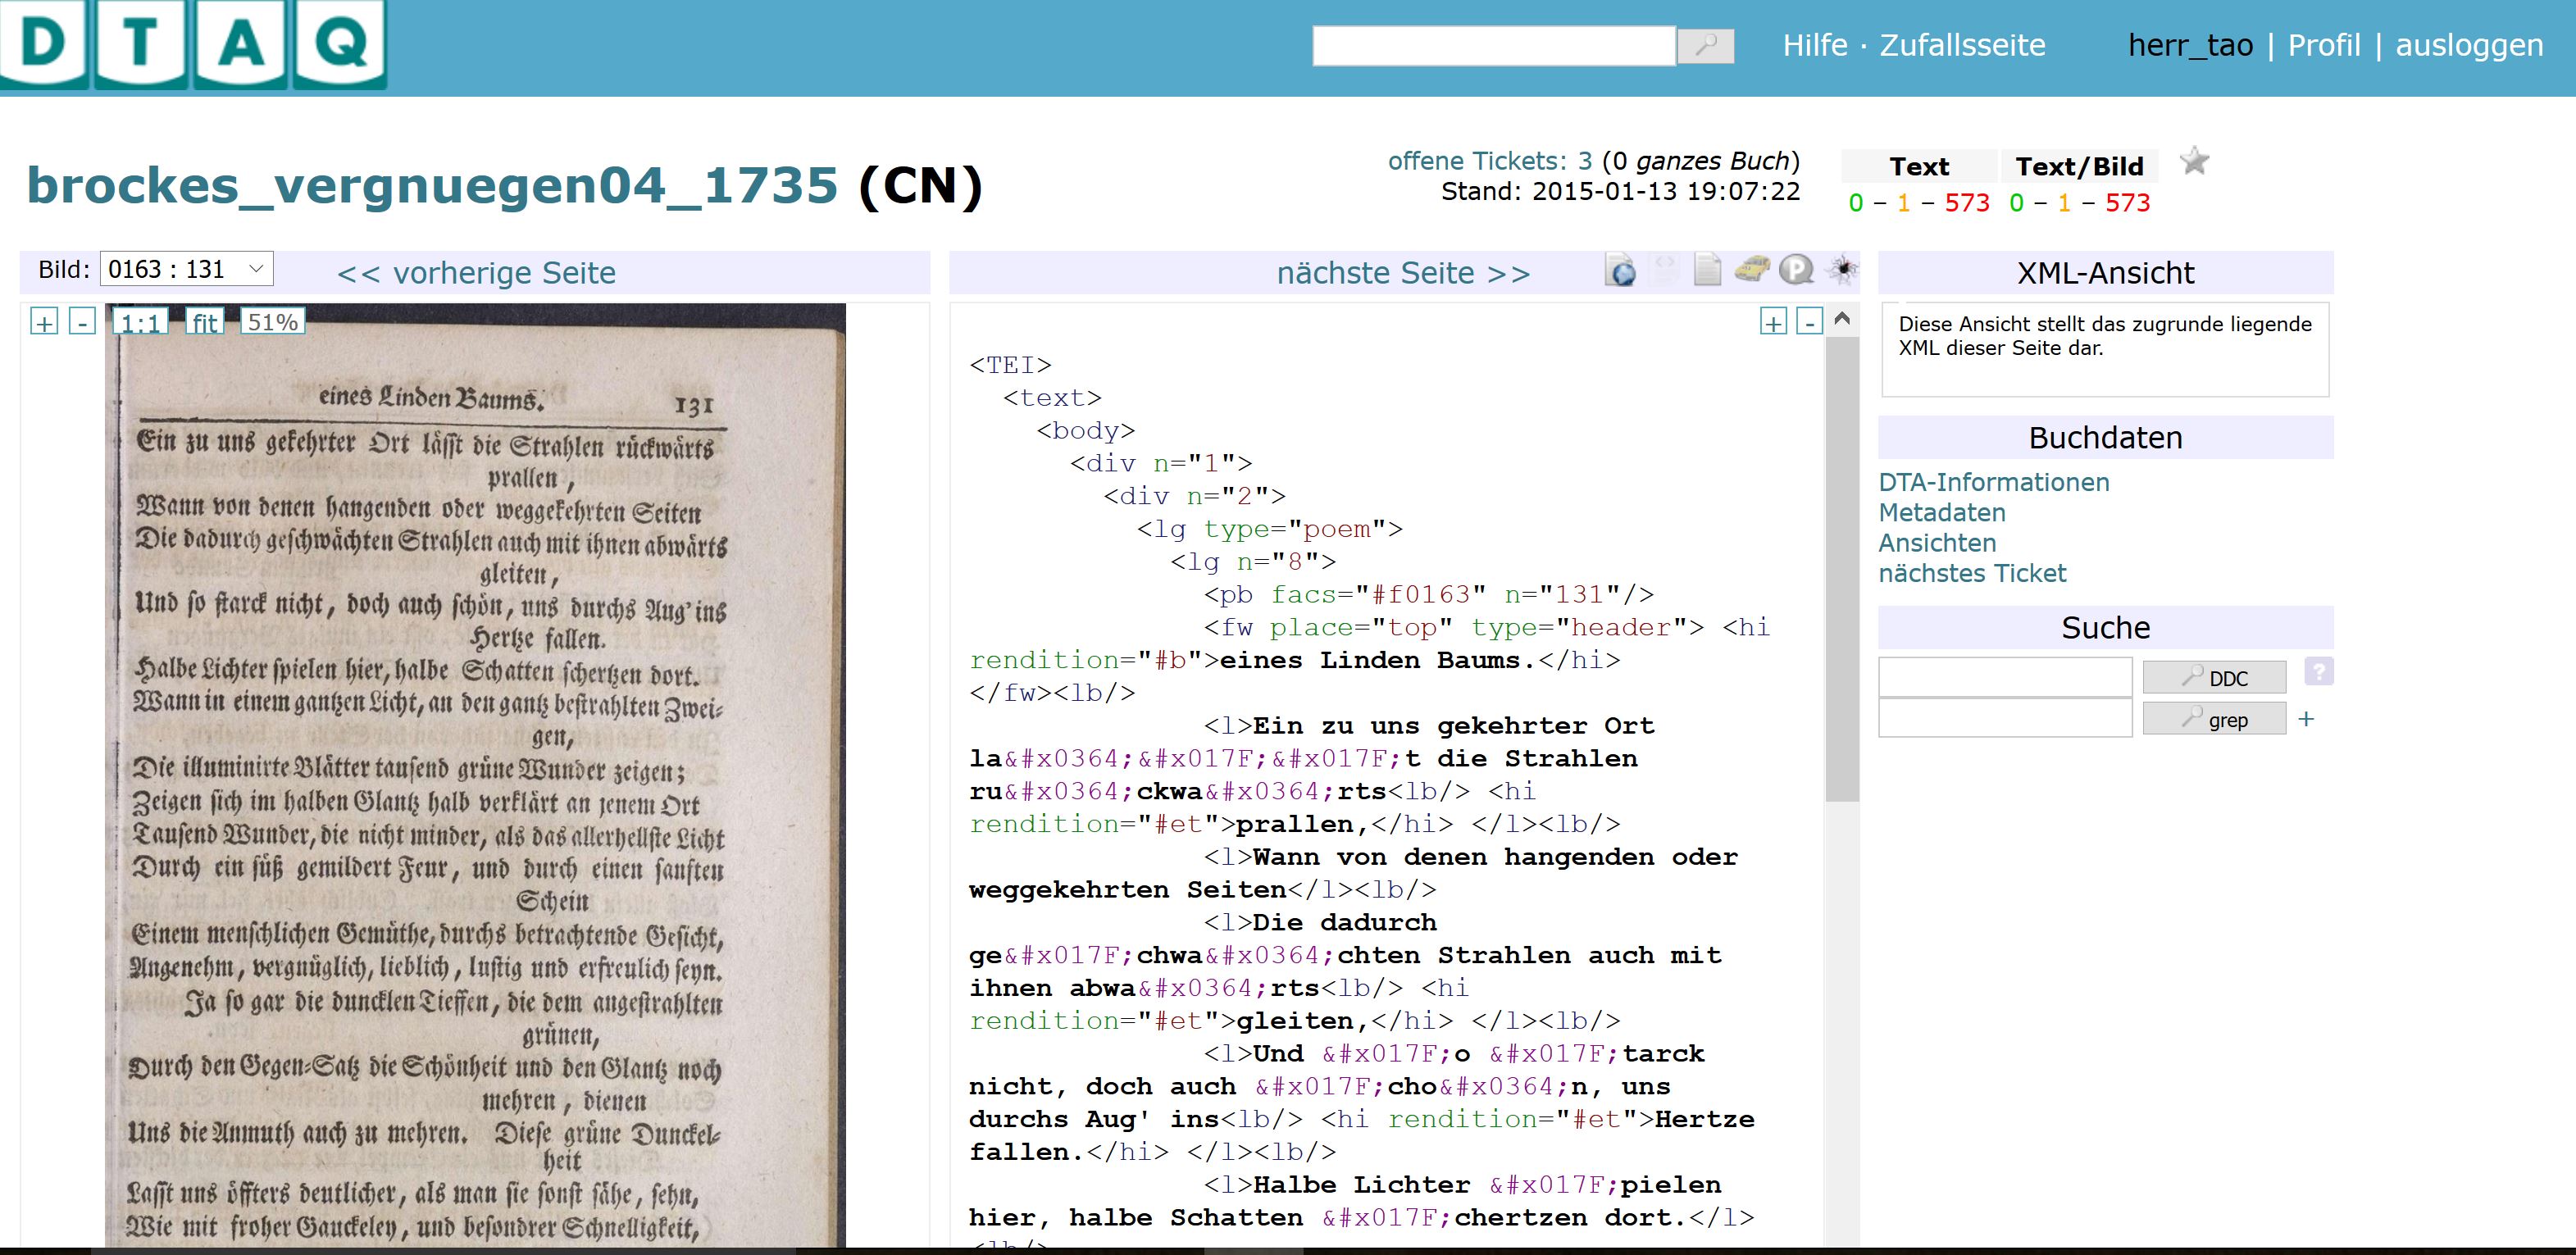Click the header search input field
This screenshot has height=1255, width=2576.
pos(1493,46)
